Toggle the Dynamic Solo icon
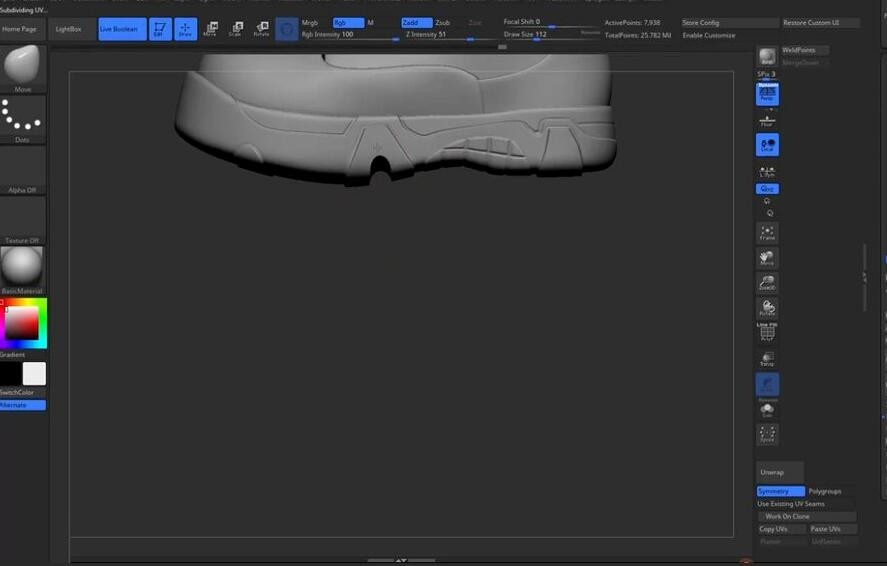The width and height of the screenshot is (887, 566). (767, 384)
